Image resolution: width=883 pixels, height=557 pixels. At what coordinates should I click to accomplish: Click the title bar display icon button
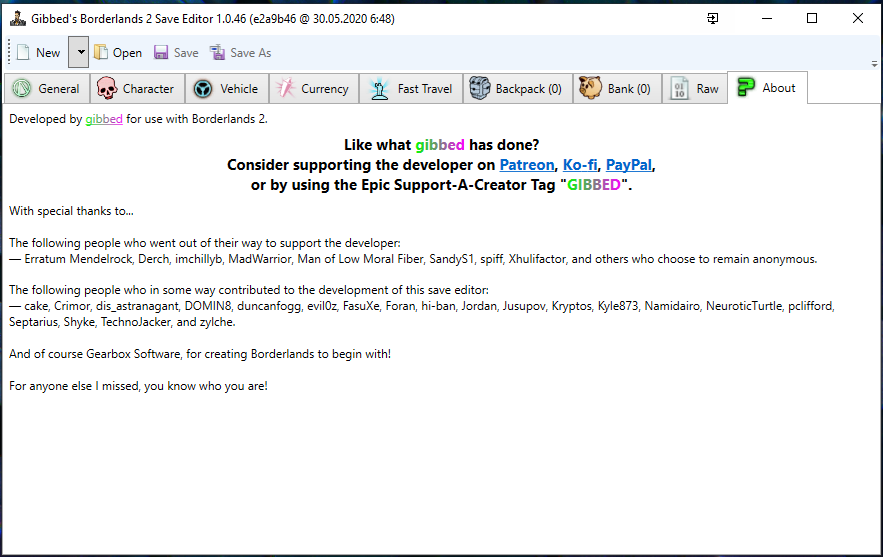[x=712, y=19]
